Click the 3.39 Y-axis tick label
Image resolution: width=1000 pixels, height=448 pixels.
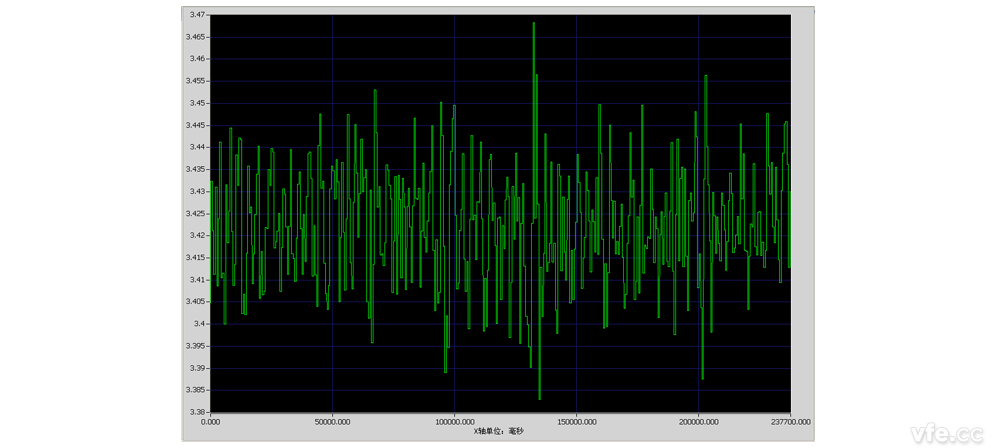[197, 368]
